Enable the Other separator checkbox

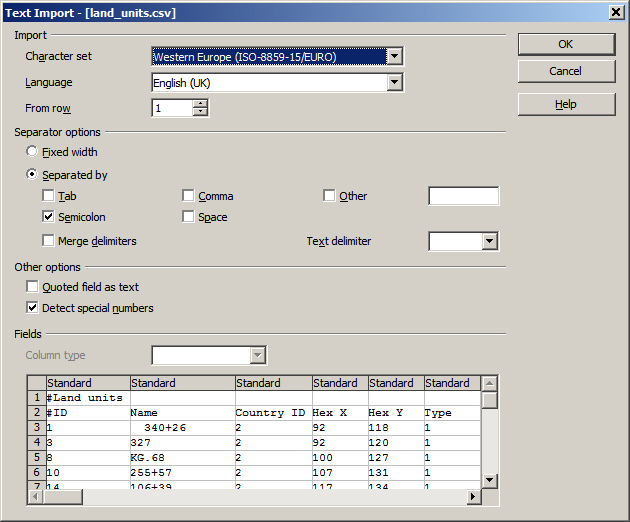pyautogui.click(x=329, y=196)
